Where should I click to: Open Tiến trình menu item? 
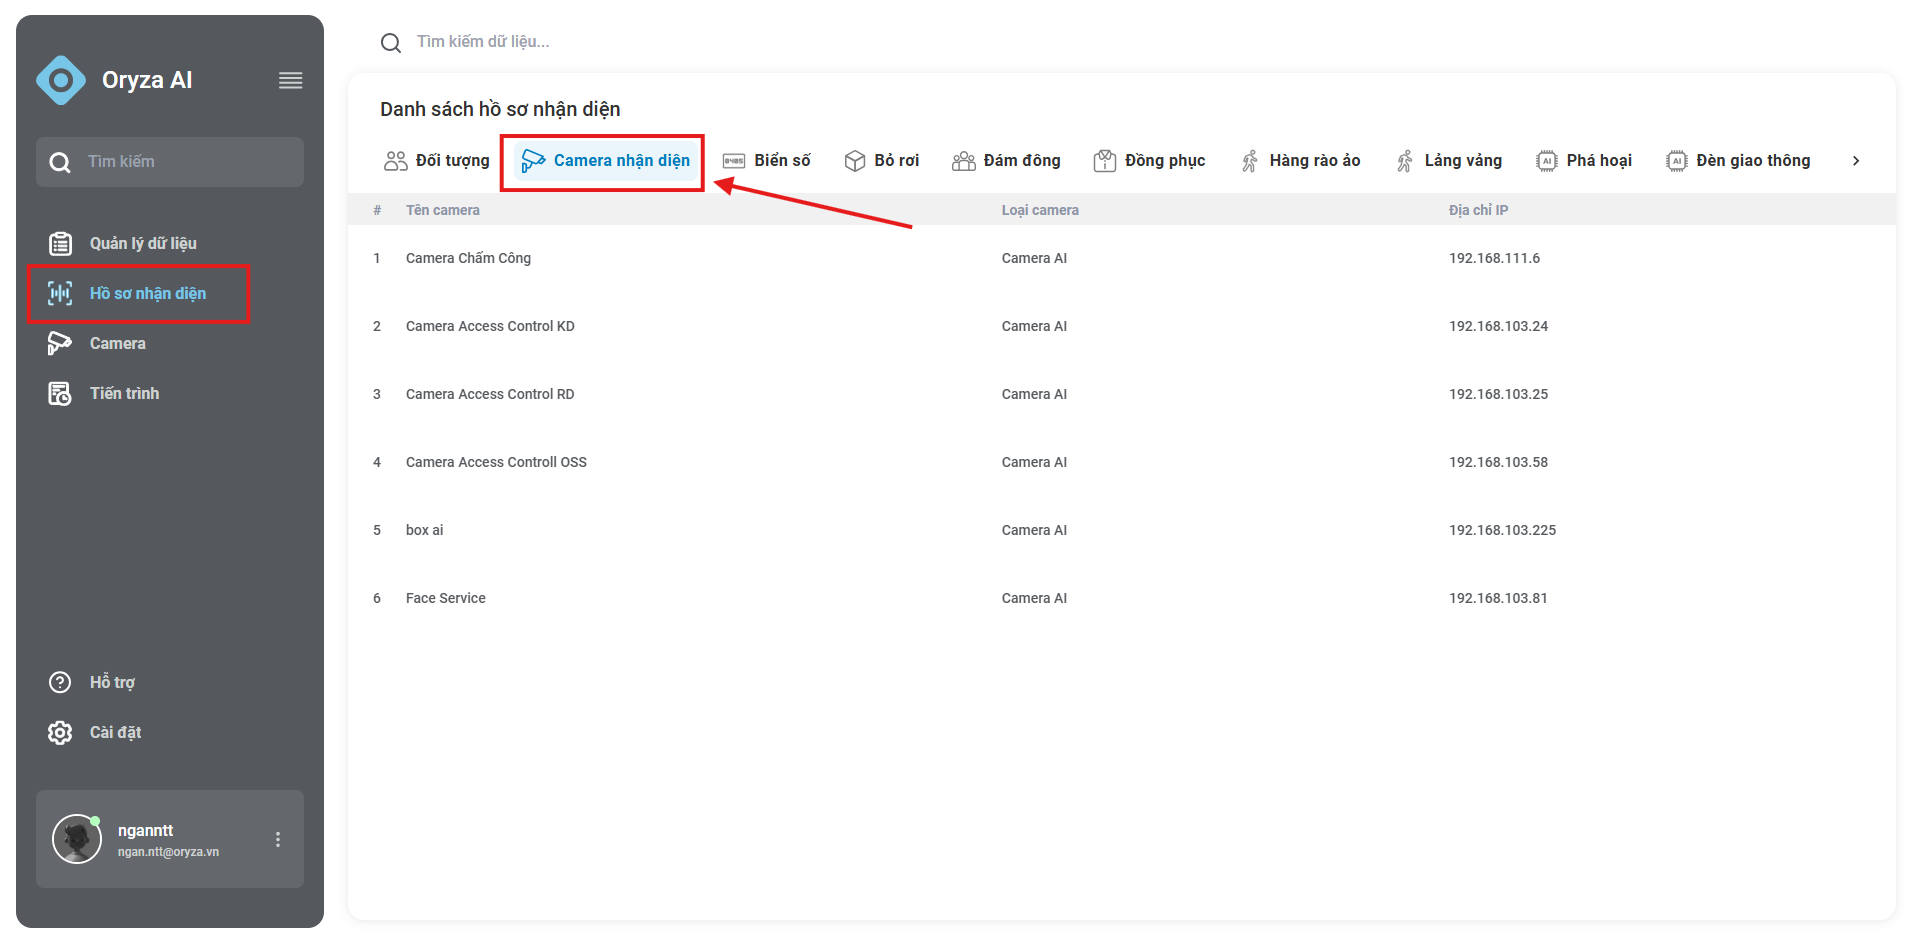point(125,393)
